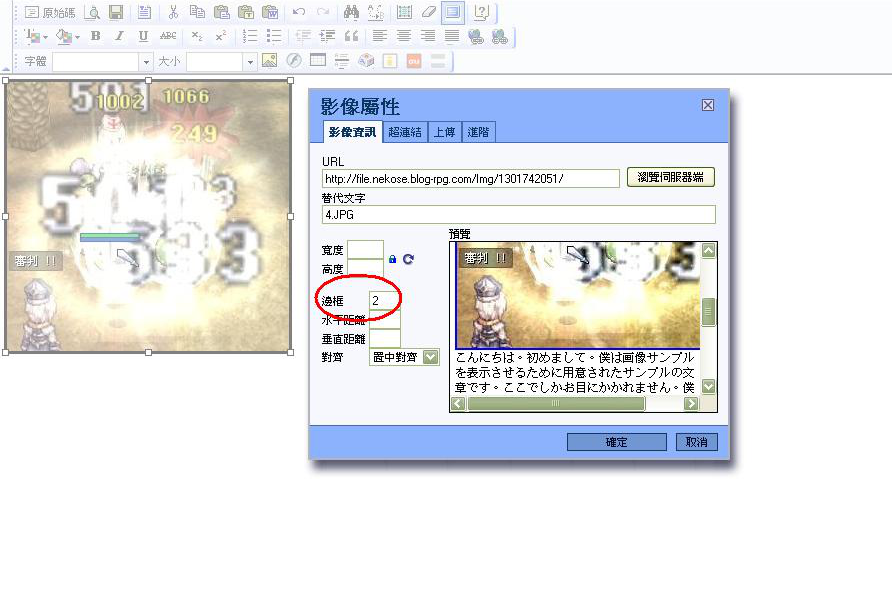The height and width of the screenshot is (600, 892).
Task: Toggle superscript formatting
Action: (221, 36)
